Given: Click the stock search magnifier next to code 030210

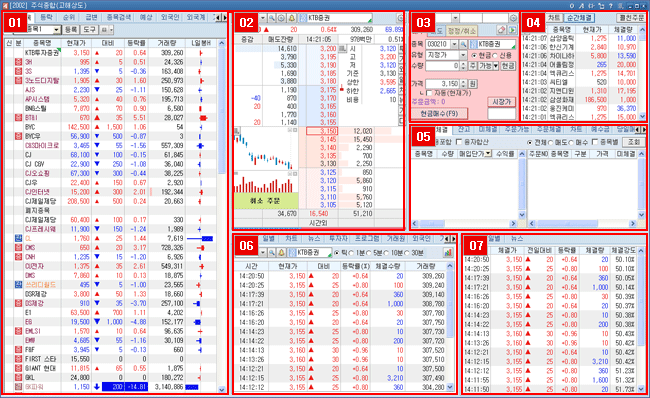Looking at the screenshot, I should point(463,44).
